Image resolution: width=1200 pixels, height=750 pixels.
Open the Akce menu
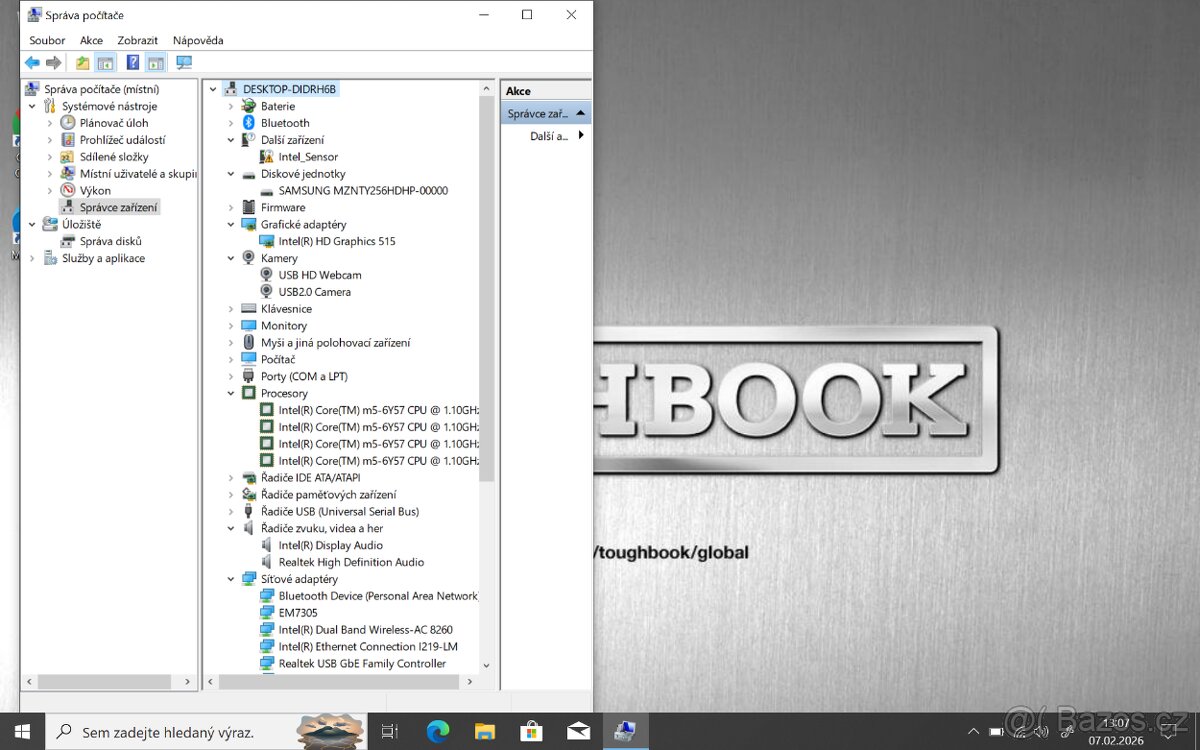[91, 40]
